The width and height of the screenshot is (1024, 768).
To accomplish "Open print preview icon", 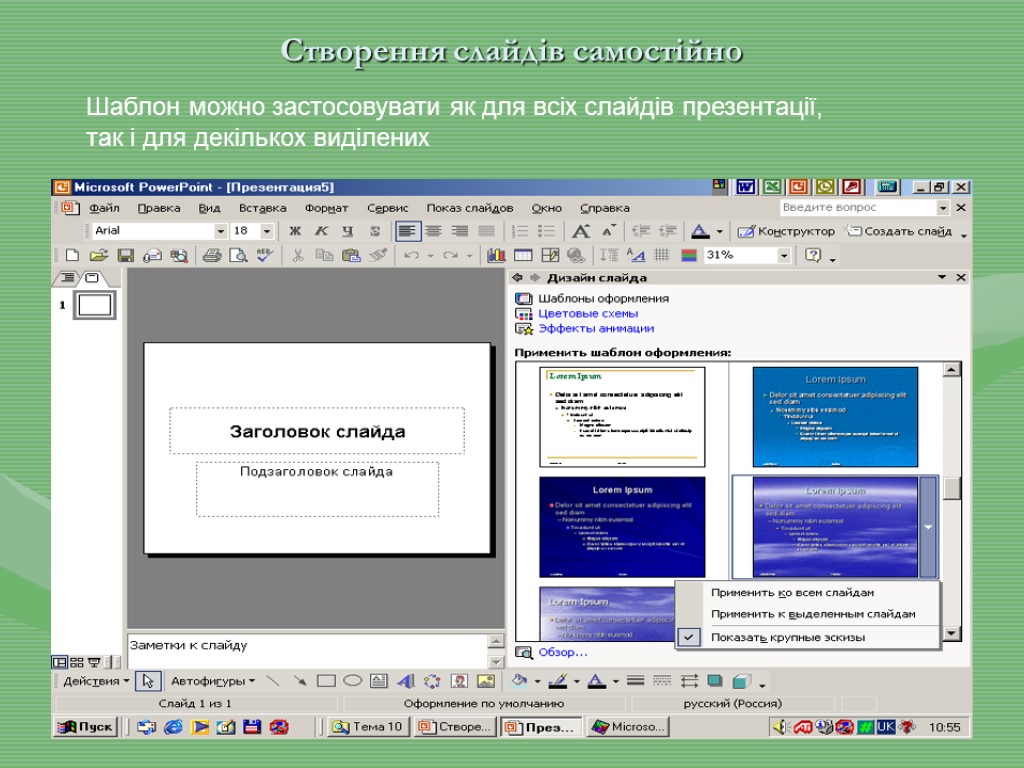I will coord(238,255).
